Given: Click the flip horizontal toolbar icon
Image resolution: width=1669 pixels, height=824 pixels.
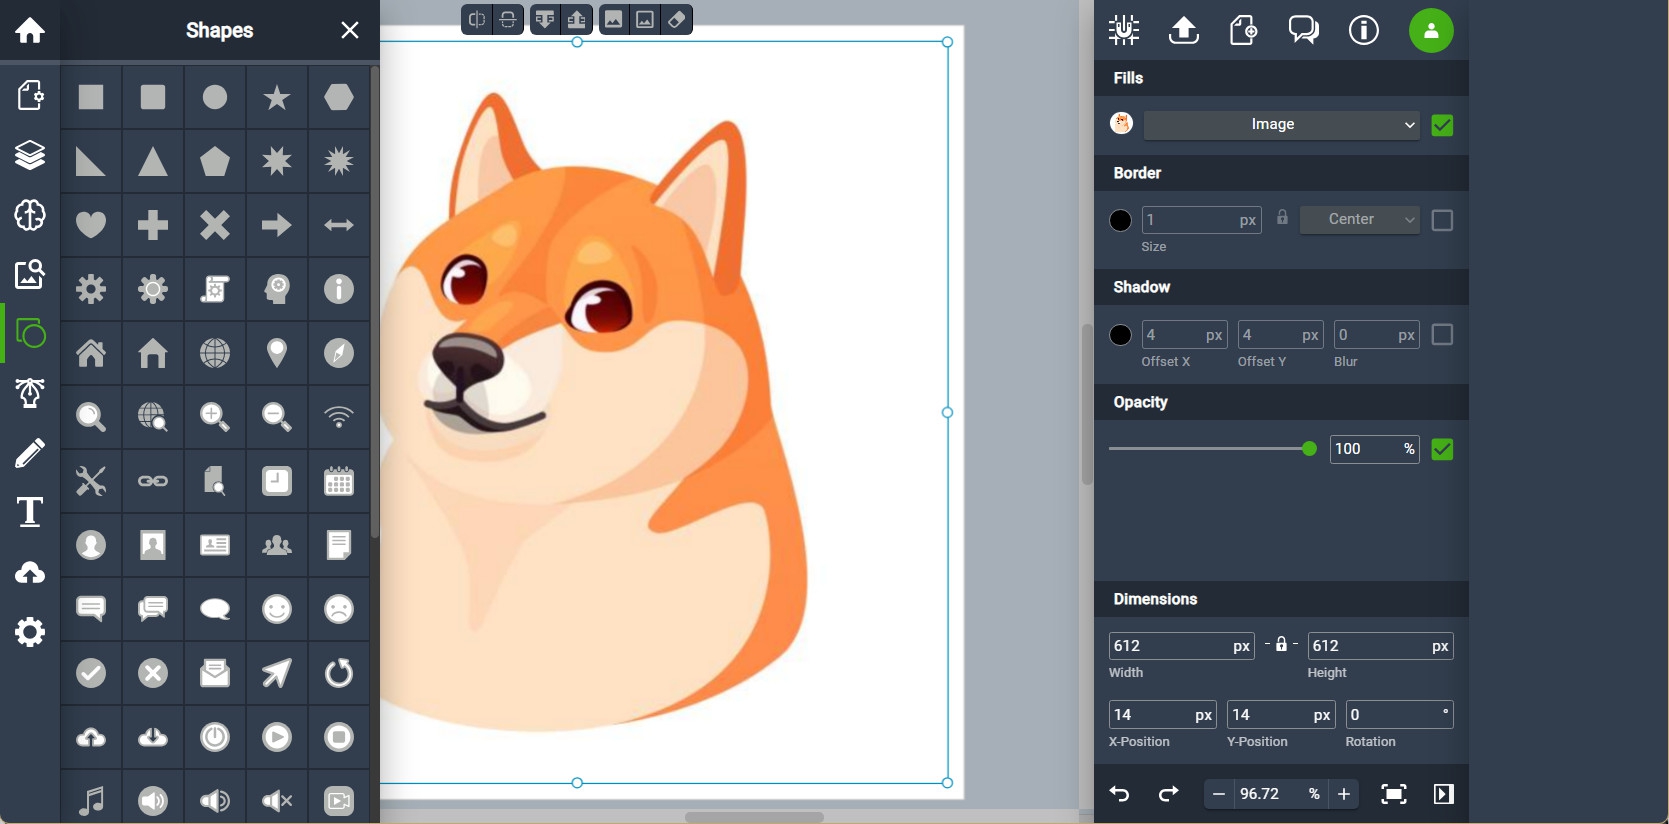Looking at the screenshot, I should click(x=478, y=20).
